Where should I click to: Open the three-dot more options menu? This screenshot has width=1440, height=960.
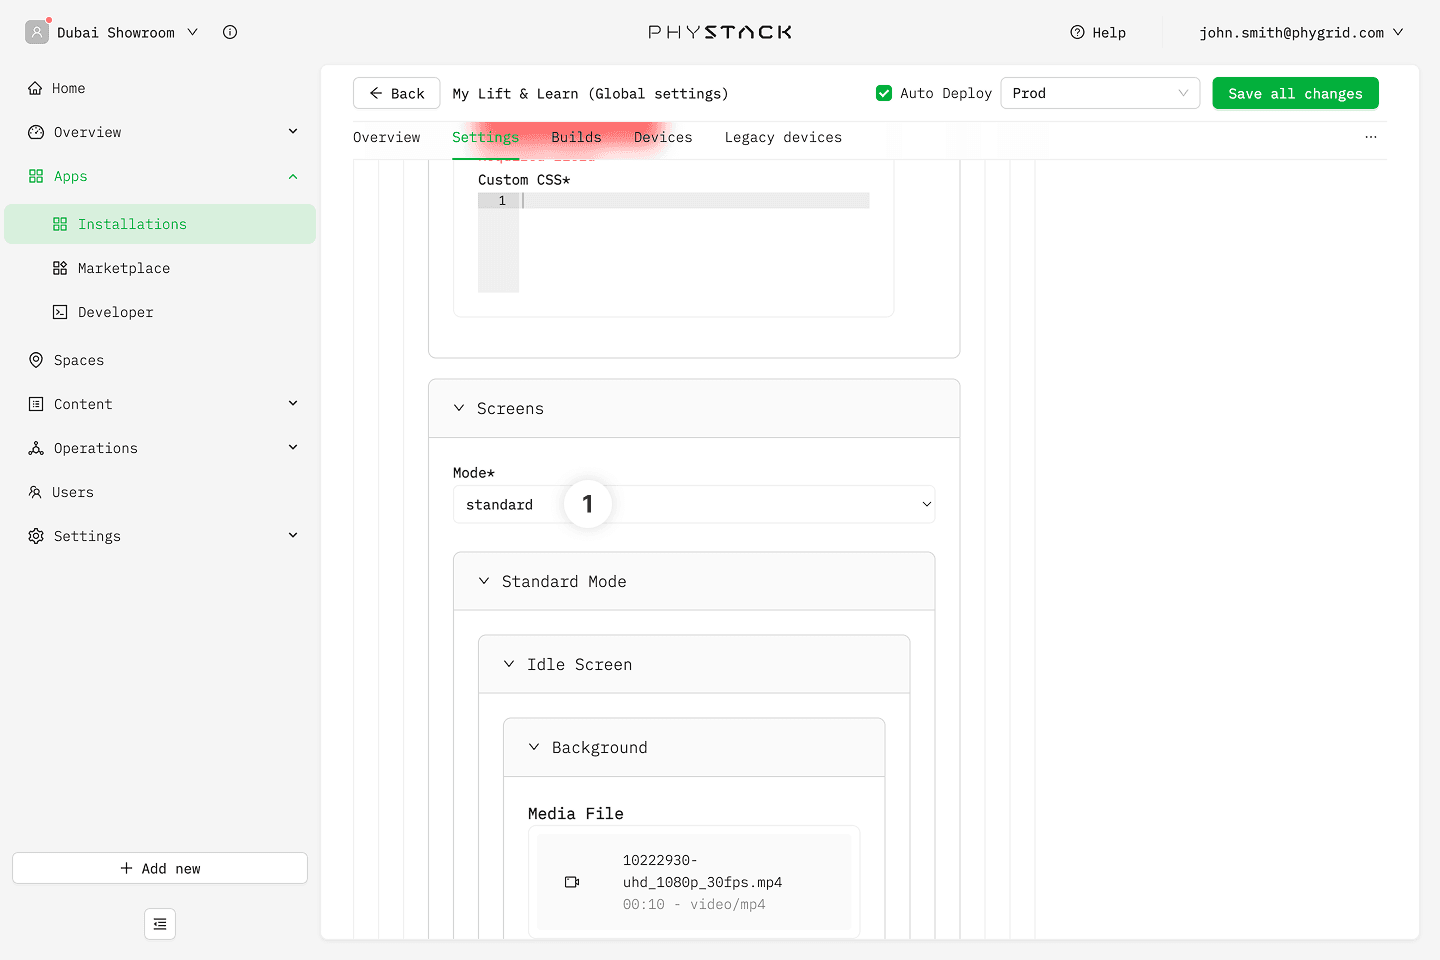click(x=1371, y=137)
